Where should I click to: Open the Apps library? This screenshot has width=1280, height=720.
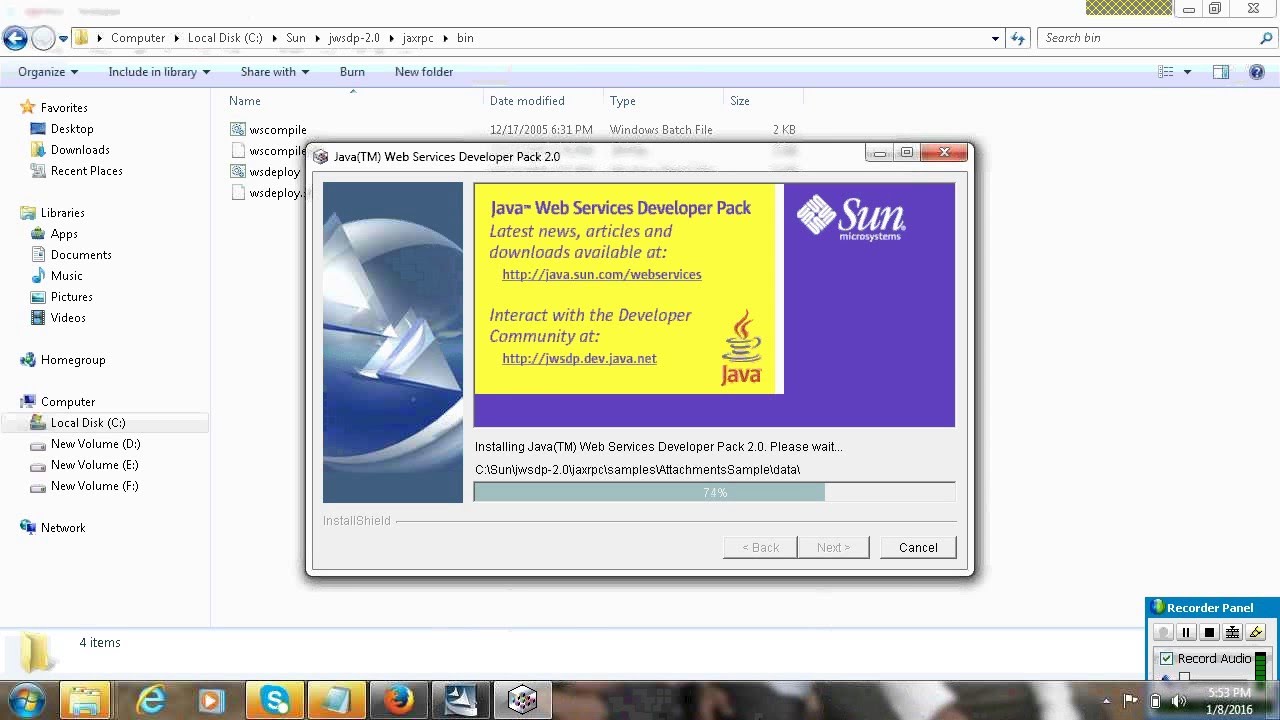point(64,234)
